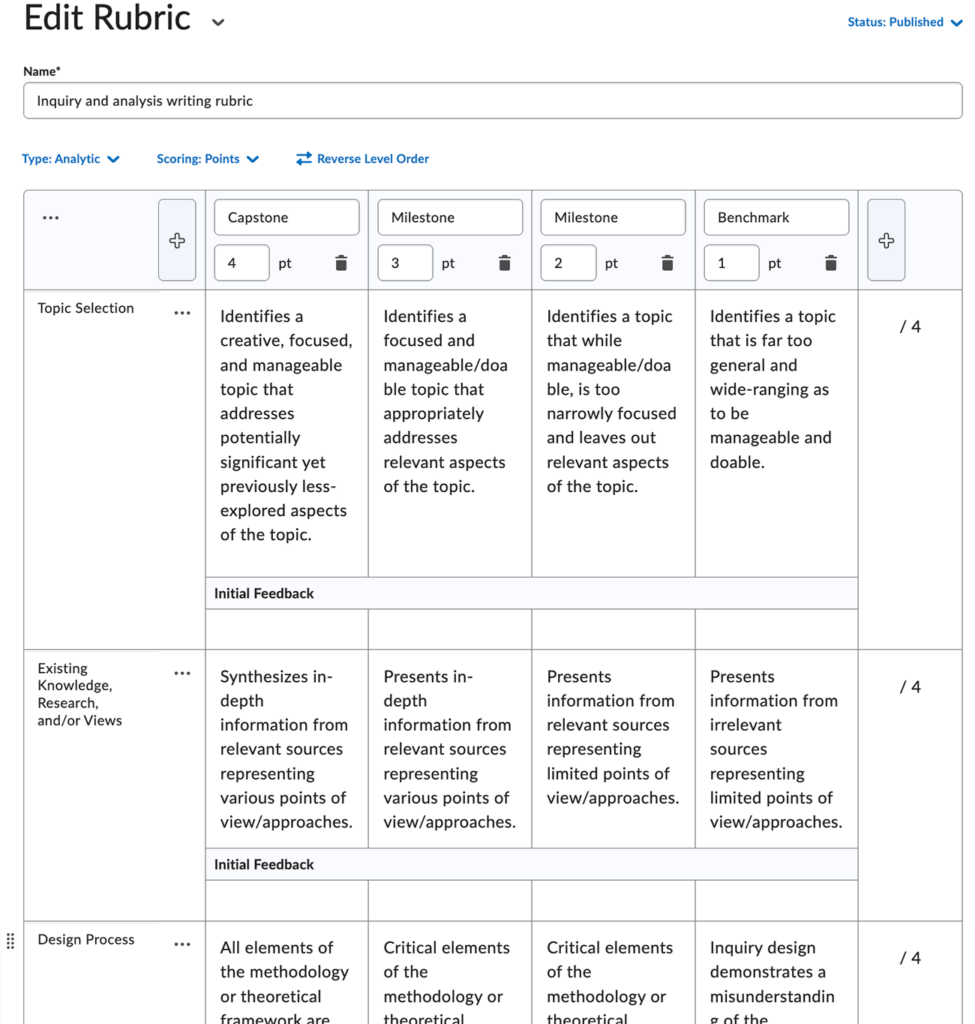Screen dimensions: 975x1024
Task: Expand the Edit Rubric title dropdown
Action: [218, 20]
